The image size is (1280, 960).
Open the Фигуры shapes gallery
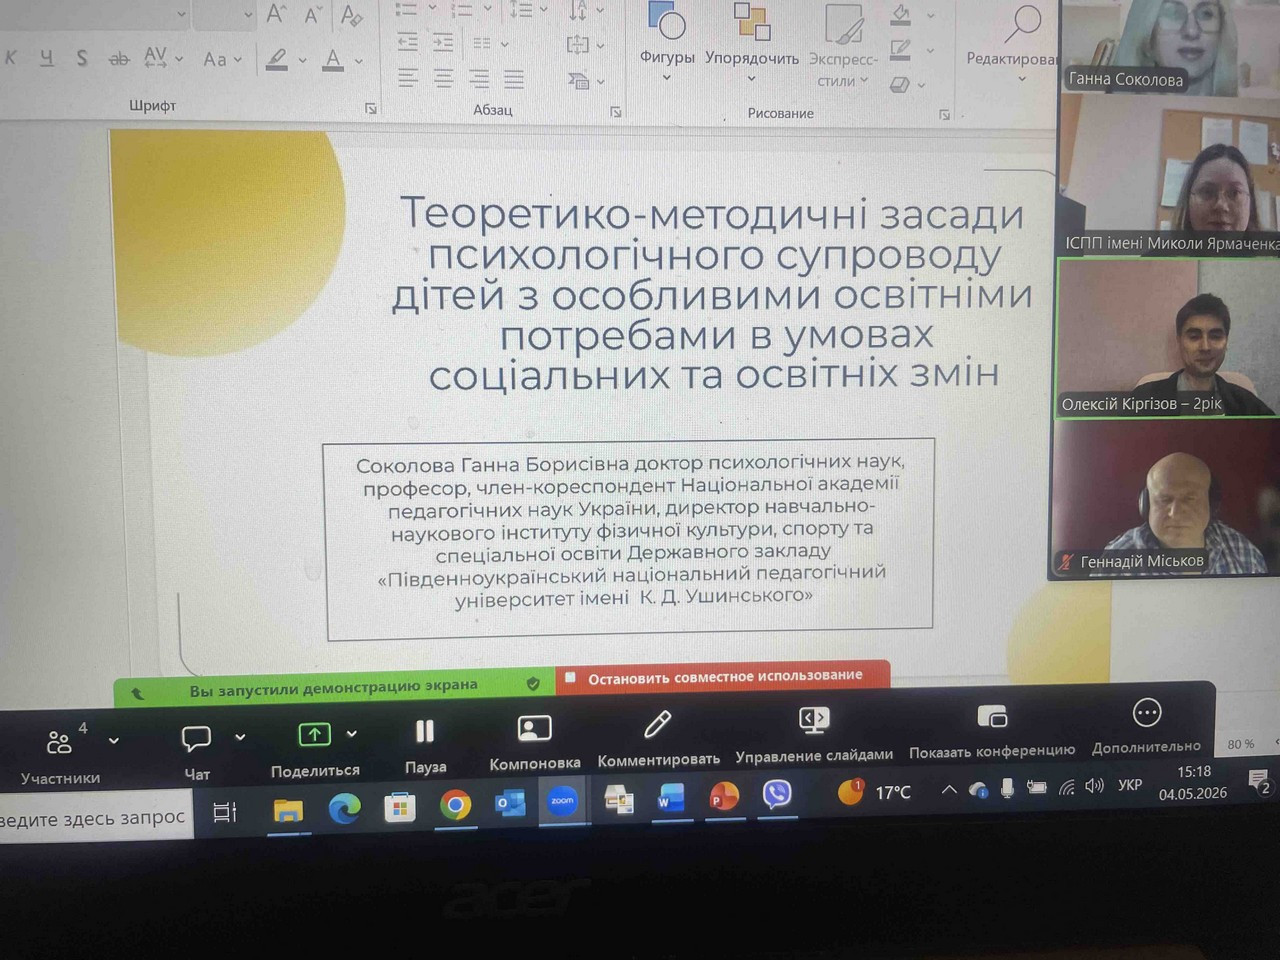(667, 42)
